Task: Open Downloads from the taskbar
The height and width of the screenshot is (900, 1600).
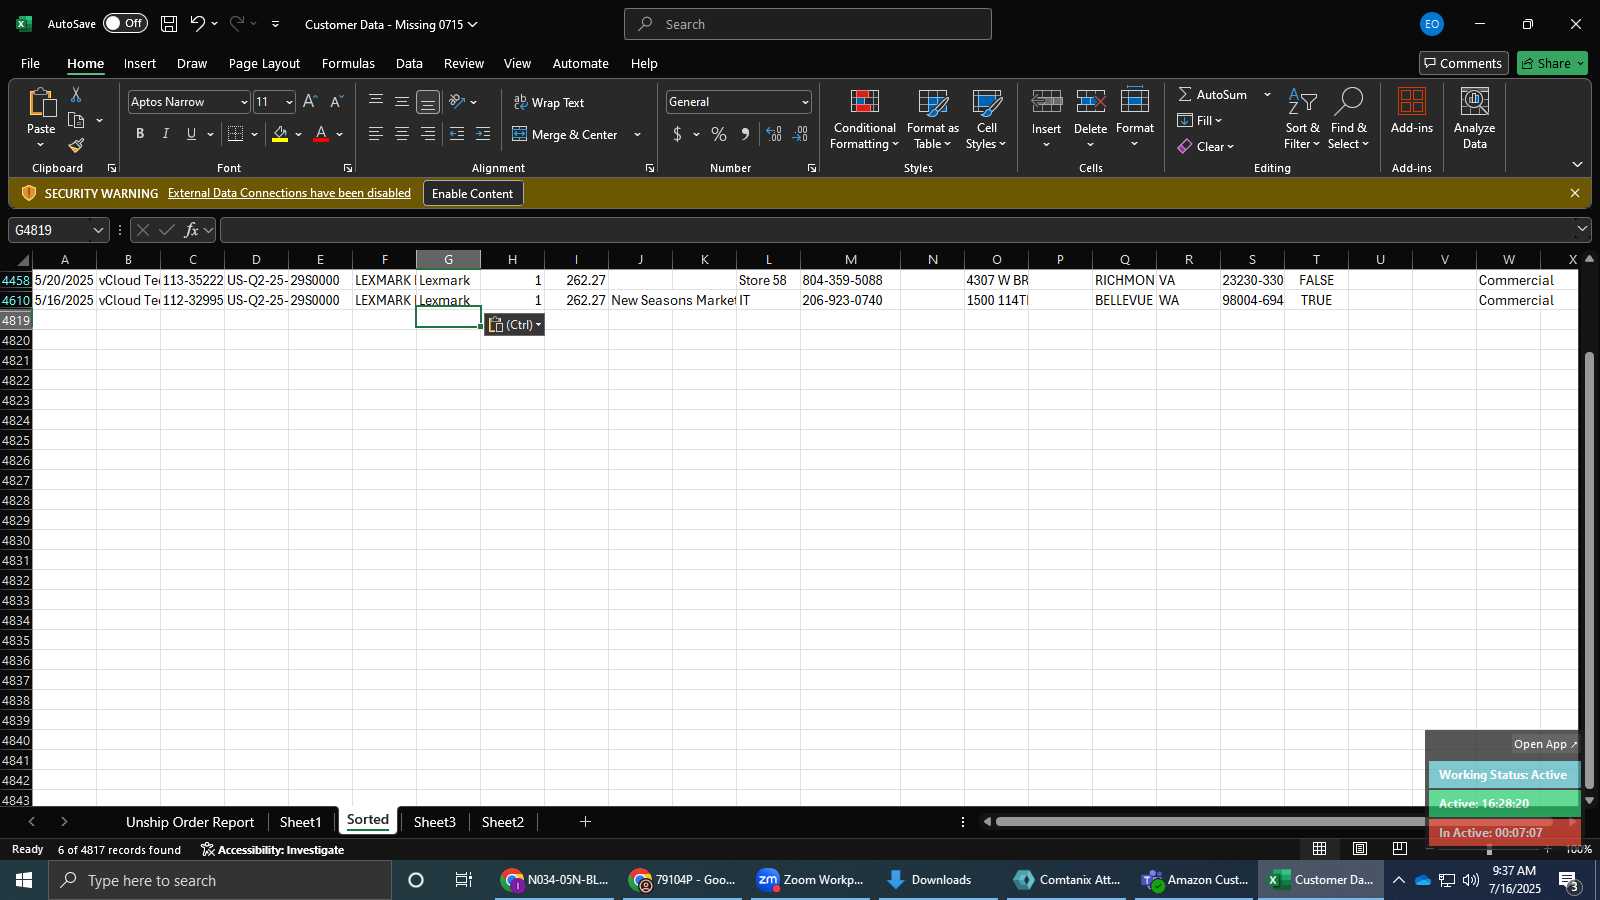Action: tap(930, 880)
